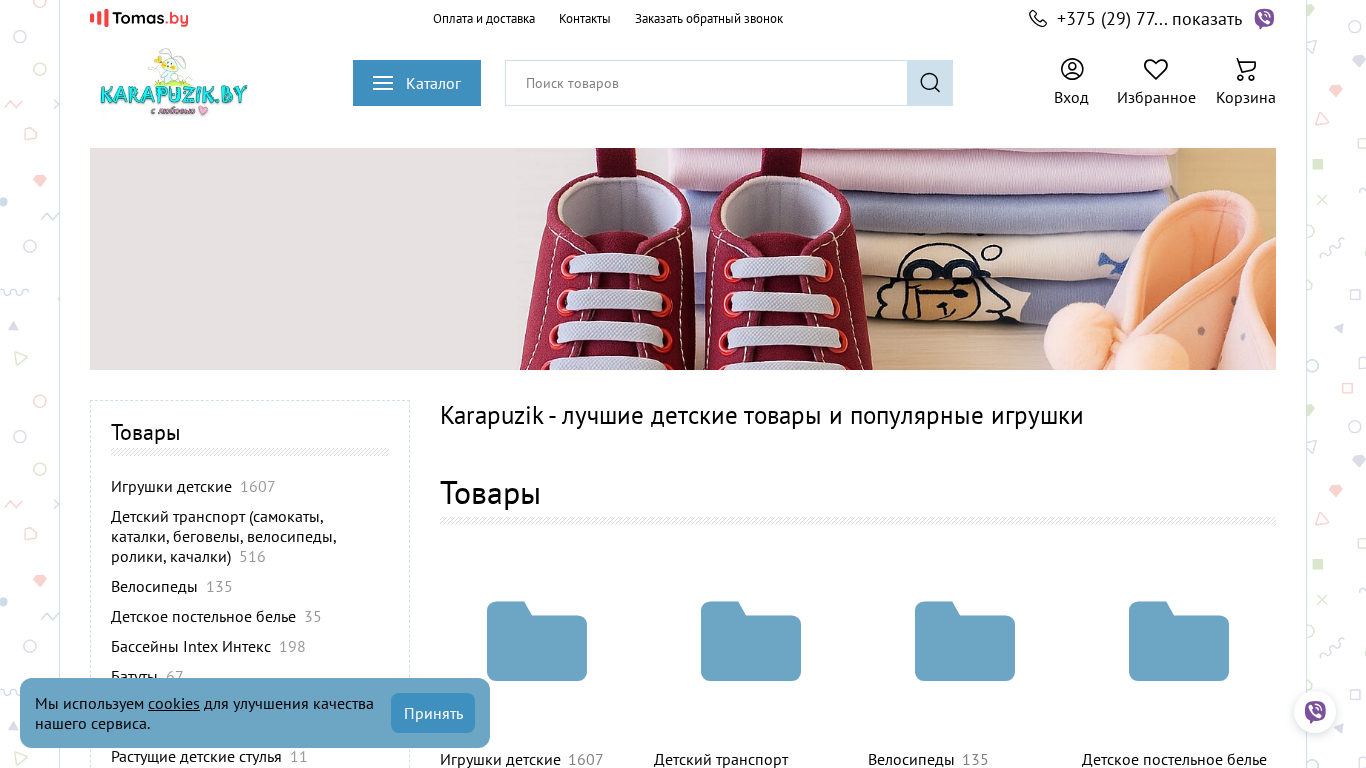Open sidebar Бассейны Intex Интекс
The width and height of the screenshot is (1366, 768).
tap(191, 647)
